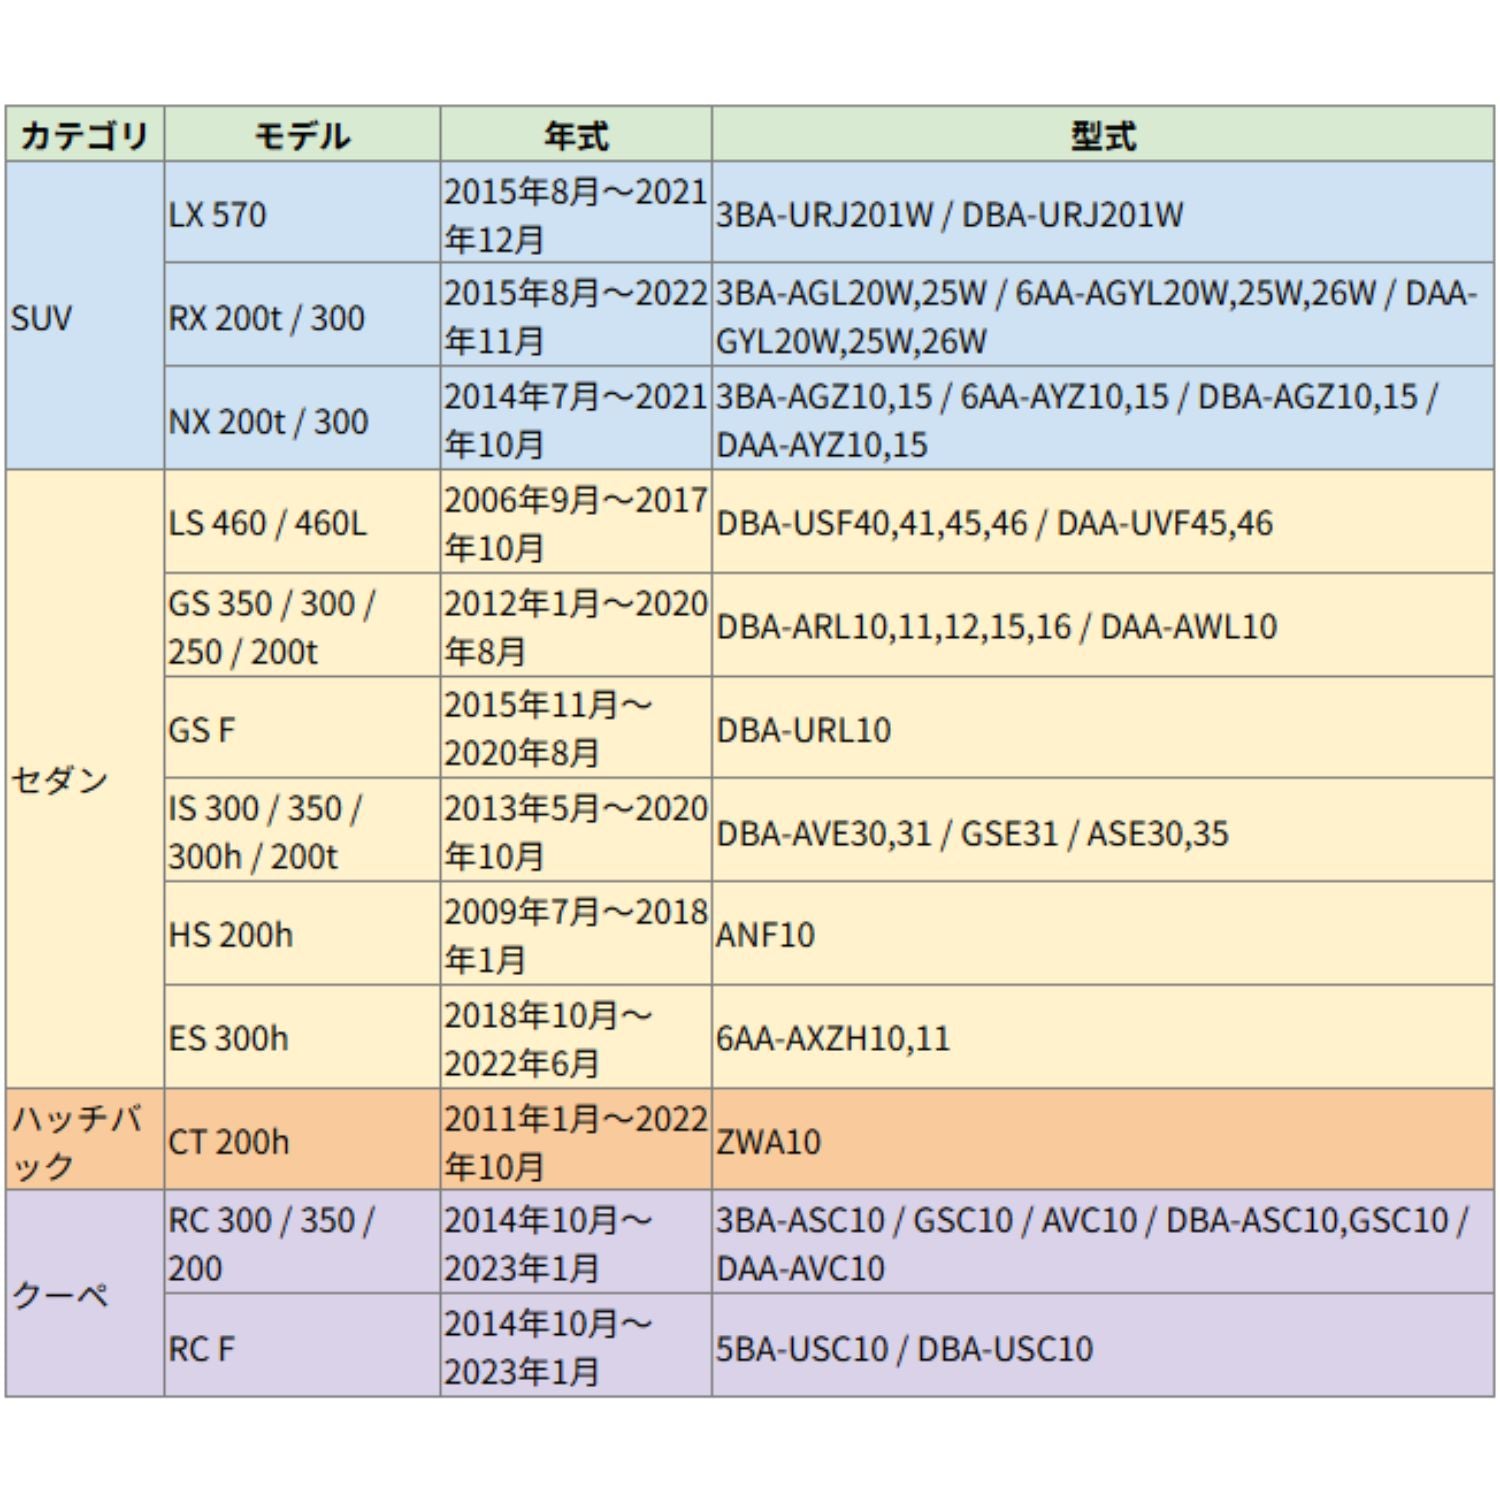Select the RC 300 row's 2014年10月〜2023年1月 cell
1500x1500 pixels.
[576, 1242]
